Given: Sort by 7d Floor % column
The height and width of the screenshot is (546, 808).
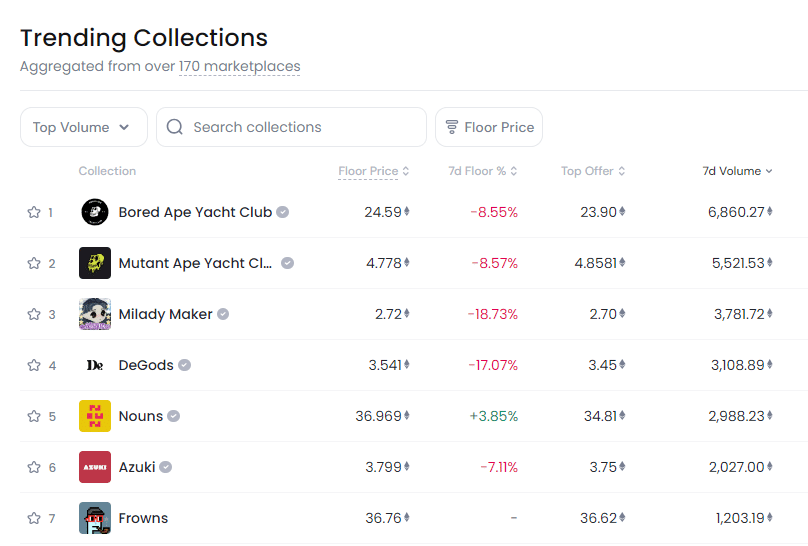Looking at the screenshot, I should click(483, 171).
